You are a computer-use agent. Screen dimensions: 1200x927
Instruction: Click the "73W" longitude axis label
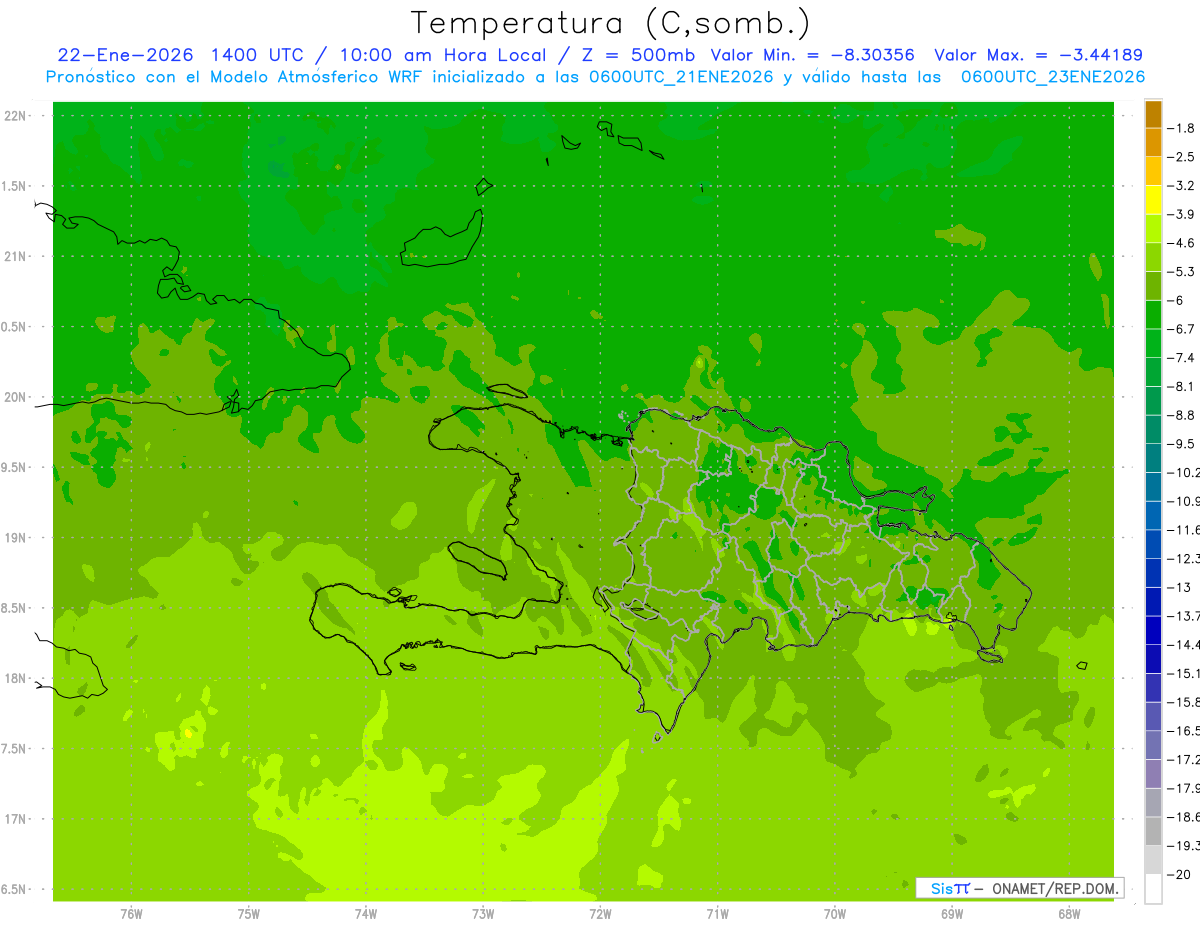click(483, 914)
